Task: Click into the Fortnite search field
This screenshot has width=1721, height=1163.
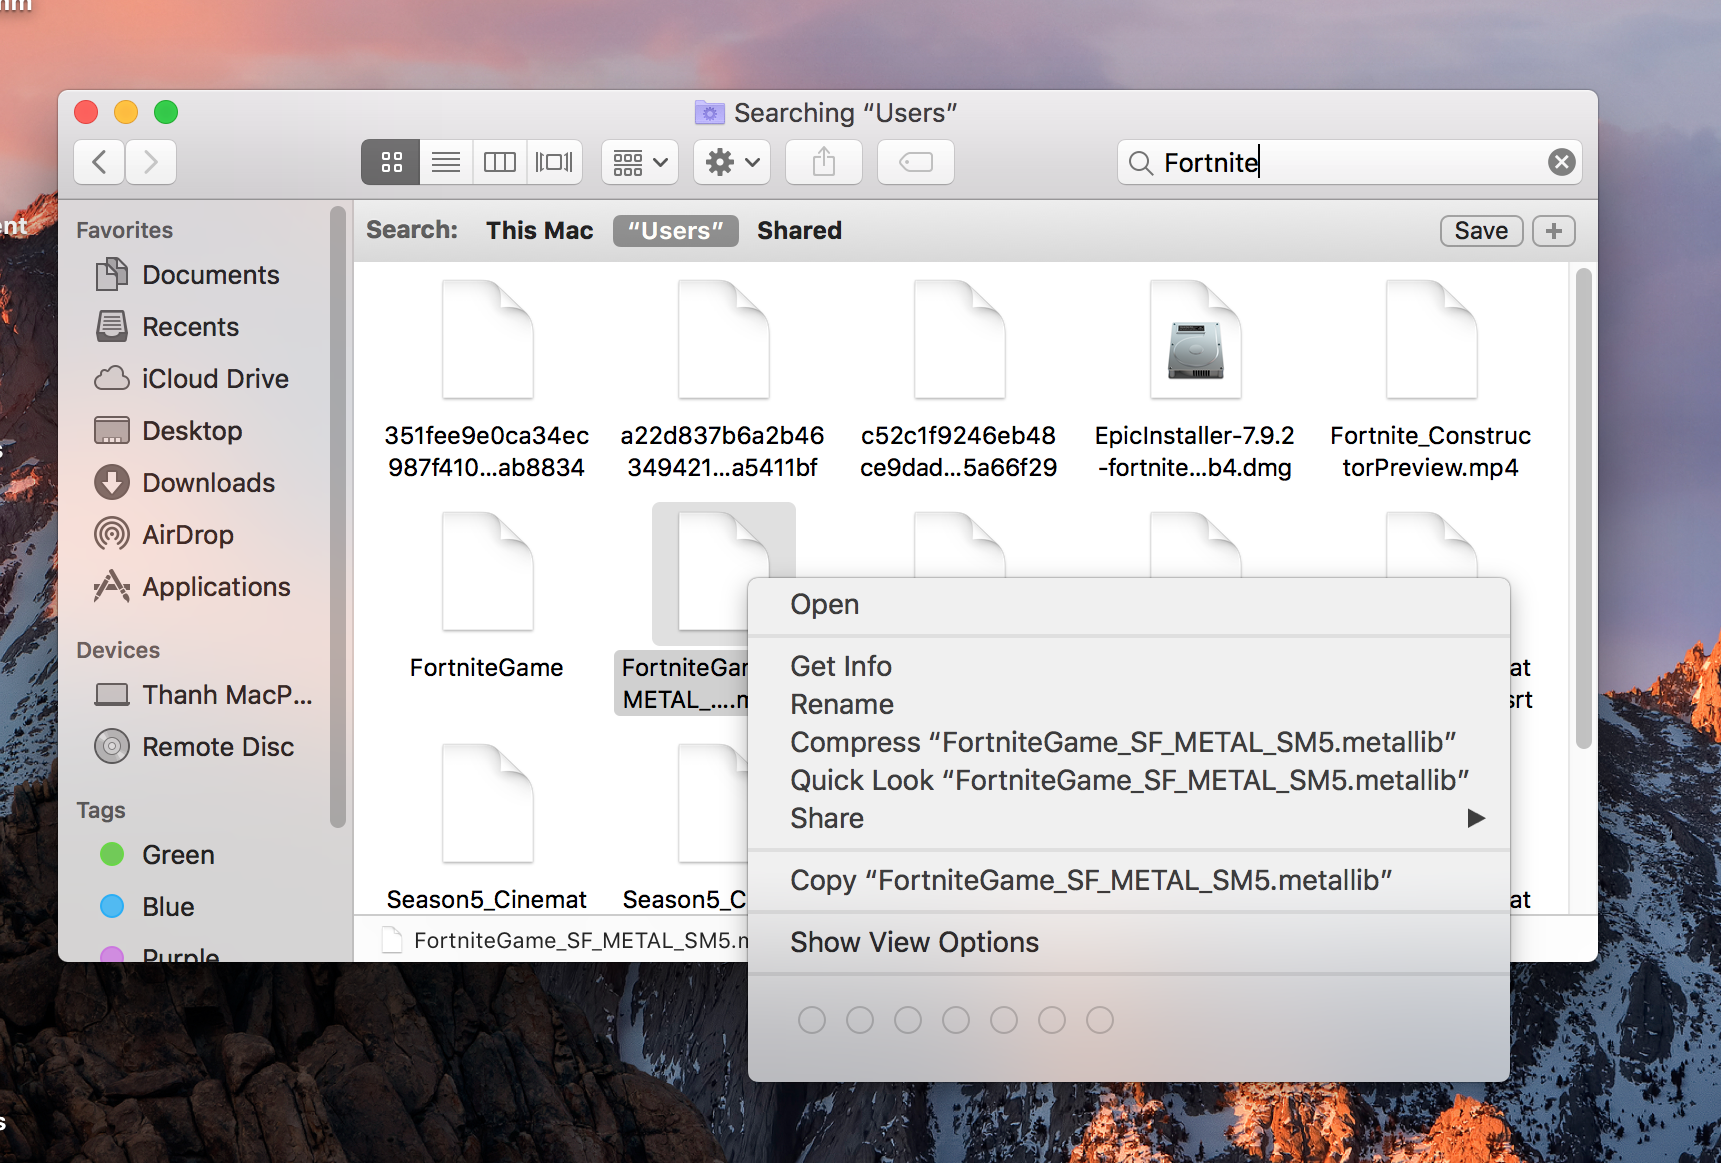Action: pyautogui.click(x=1349, y=162)
